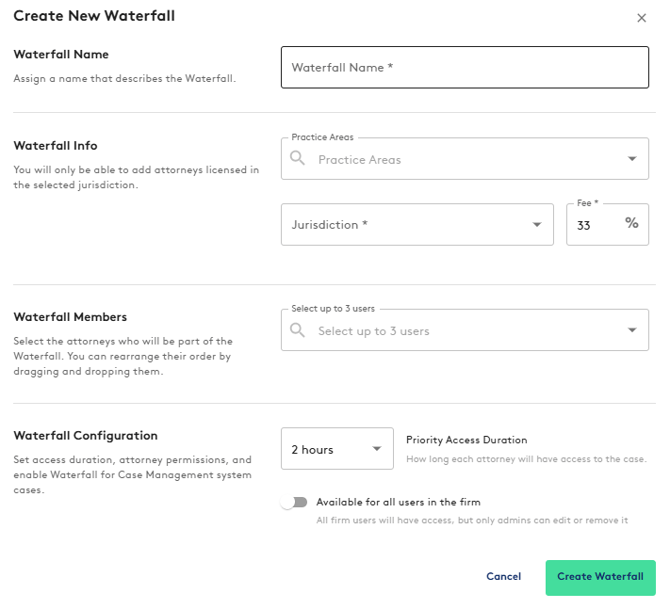Click the Waterfall Members section heading
Viewport: 670px width, 609px height.
pyautogui.click(x=70, y=317)
